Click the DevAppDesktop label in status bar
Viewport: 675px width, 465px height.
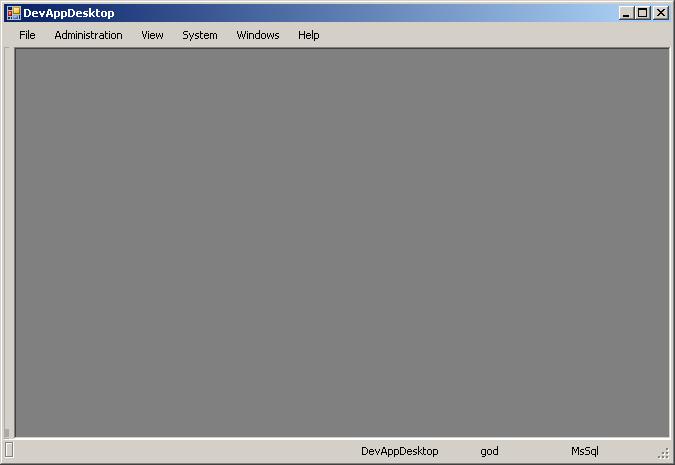pyautogui.click(x=400, y=451)
